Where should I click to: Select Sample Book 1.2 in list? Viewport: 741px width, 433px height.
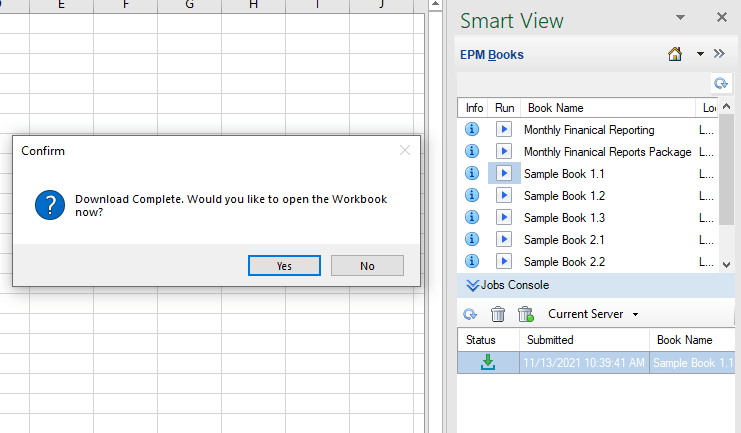[x=564, y=195]
